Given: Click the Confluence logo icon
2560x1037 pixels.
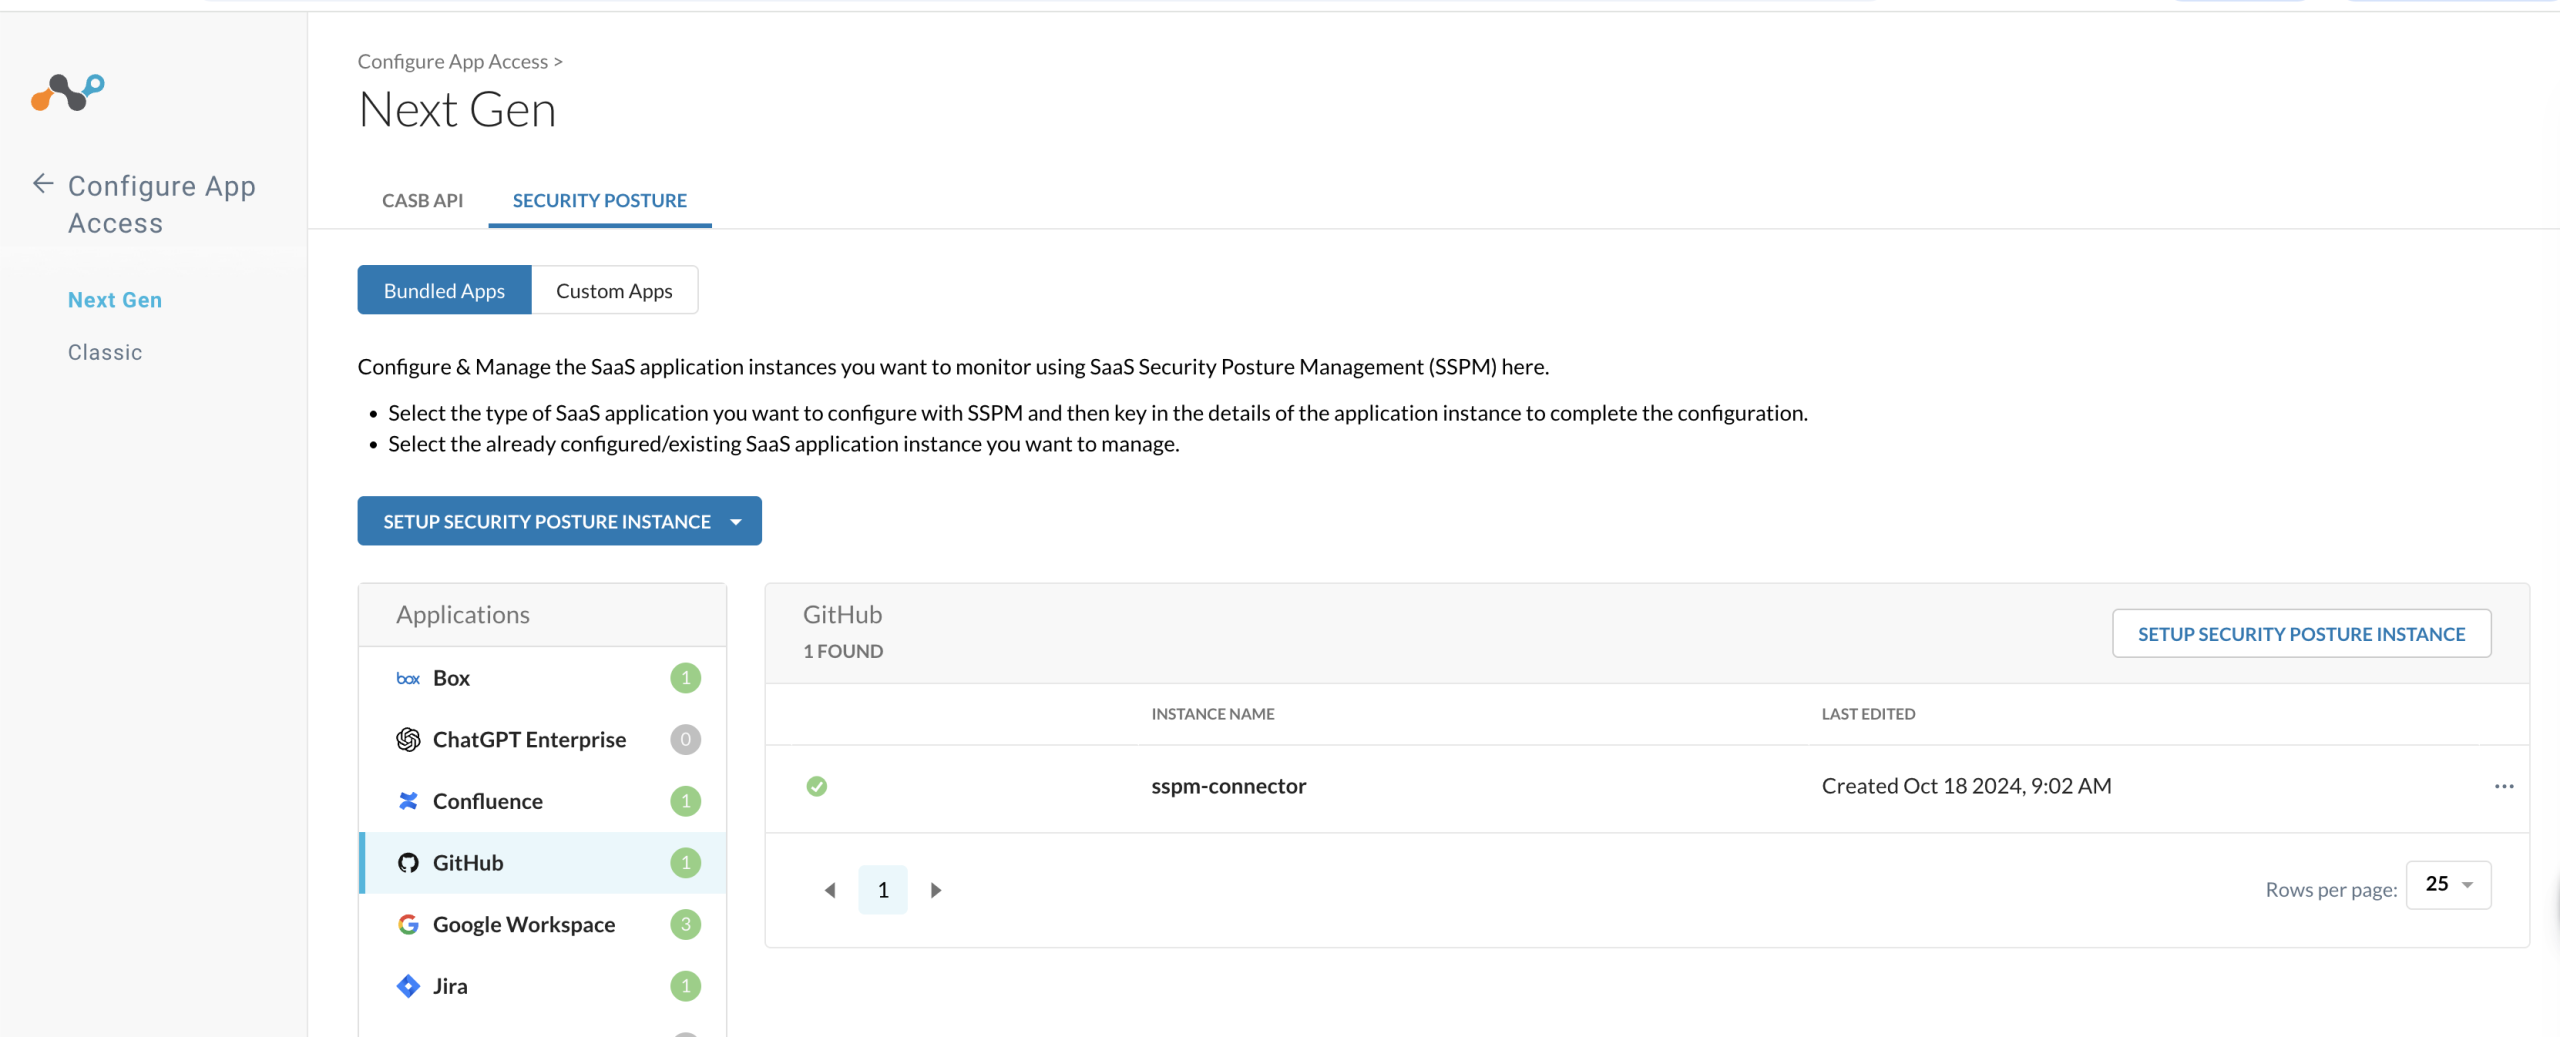Looking at the screenshot, I should [x=408, y=801].
